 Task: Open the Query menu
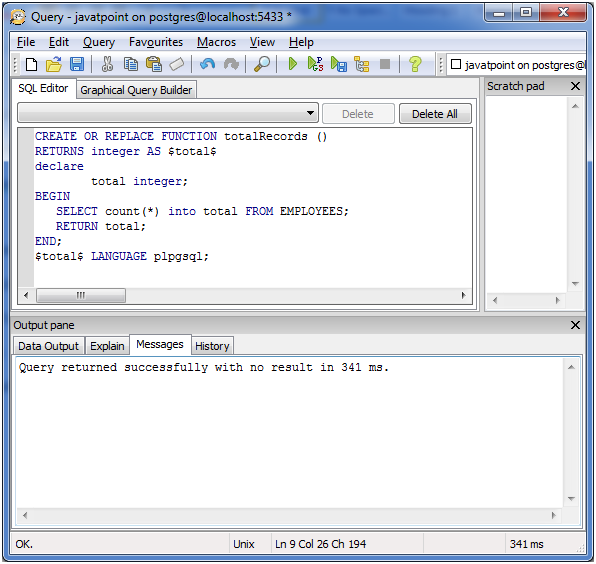99,42
